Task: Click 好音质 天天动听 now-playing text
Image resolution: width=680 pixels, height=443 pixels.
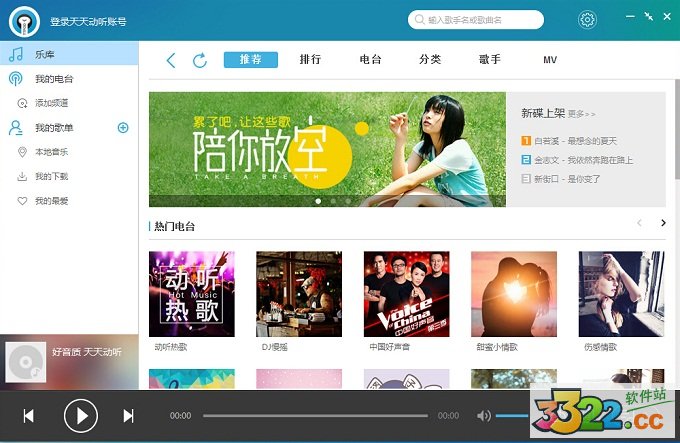Action: [x=87, y=352]
